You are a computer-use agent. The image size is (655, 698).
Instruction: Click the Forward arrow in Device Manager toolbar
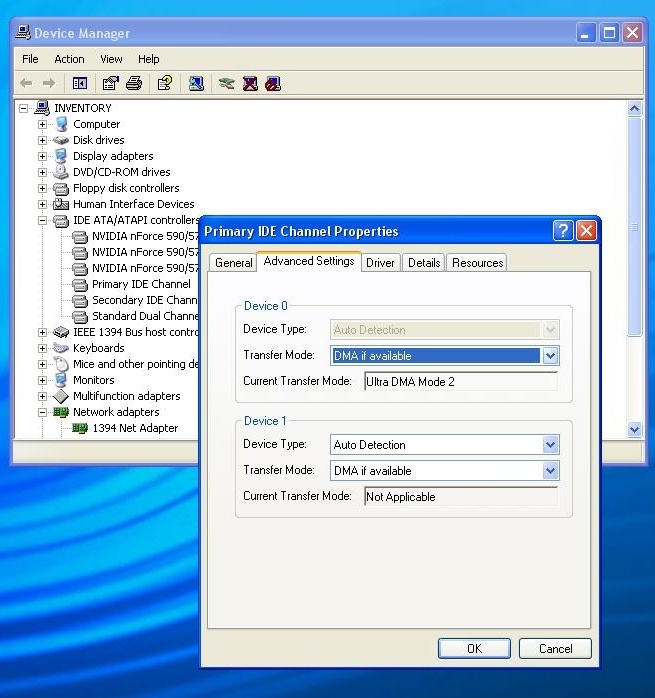pyautogui.click(x=49, y=83)
